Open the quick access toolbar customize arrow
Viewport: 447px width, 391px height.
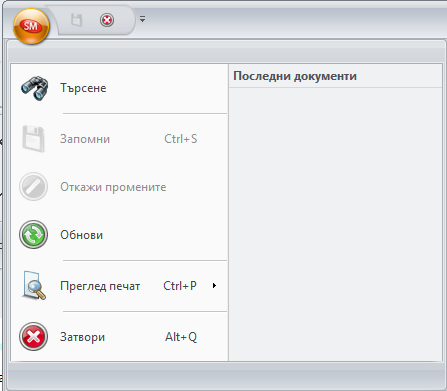coord(142,19)
